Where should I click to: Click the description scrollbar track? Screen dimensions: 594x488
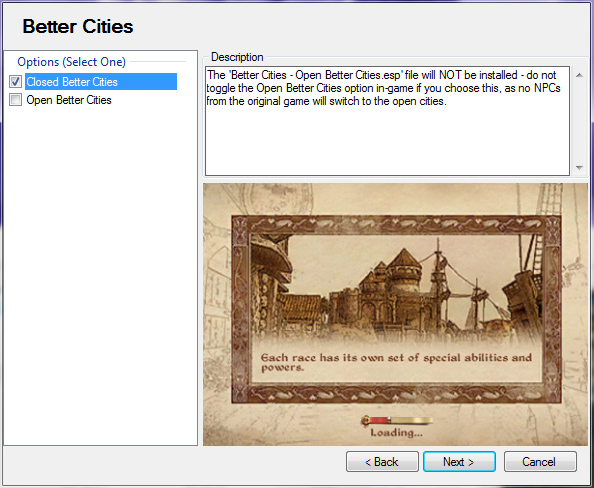[579, 121]
